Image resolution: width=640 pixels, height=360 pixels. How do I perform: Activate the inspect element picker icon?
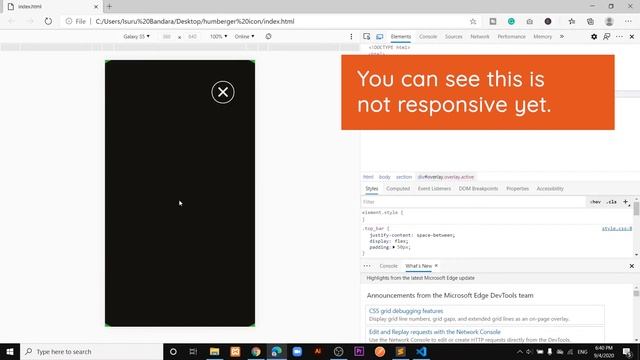coord(367,36)
